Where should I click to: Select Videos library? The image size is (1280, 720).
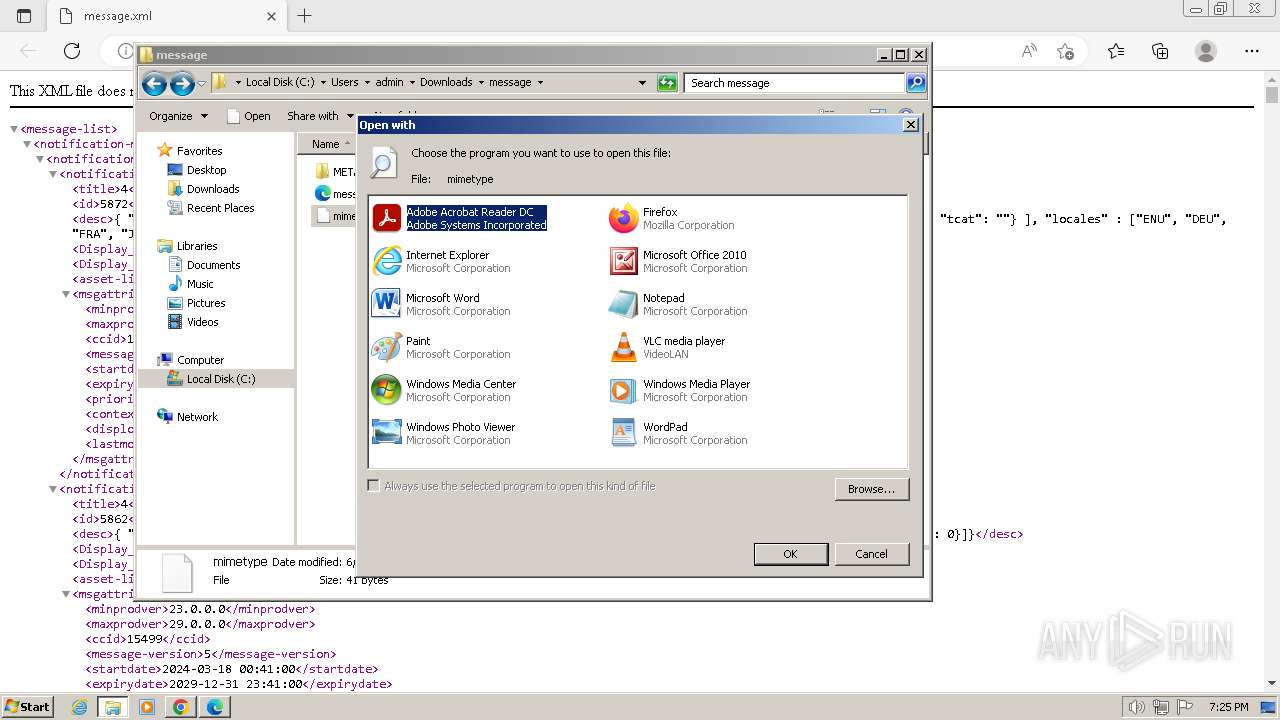tap(202, 322)
